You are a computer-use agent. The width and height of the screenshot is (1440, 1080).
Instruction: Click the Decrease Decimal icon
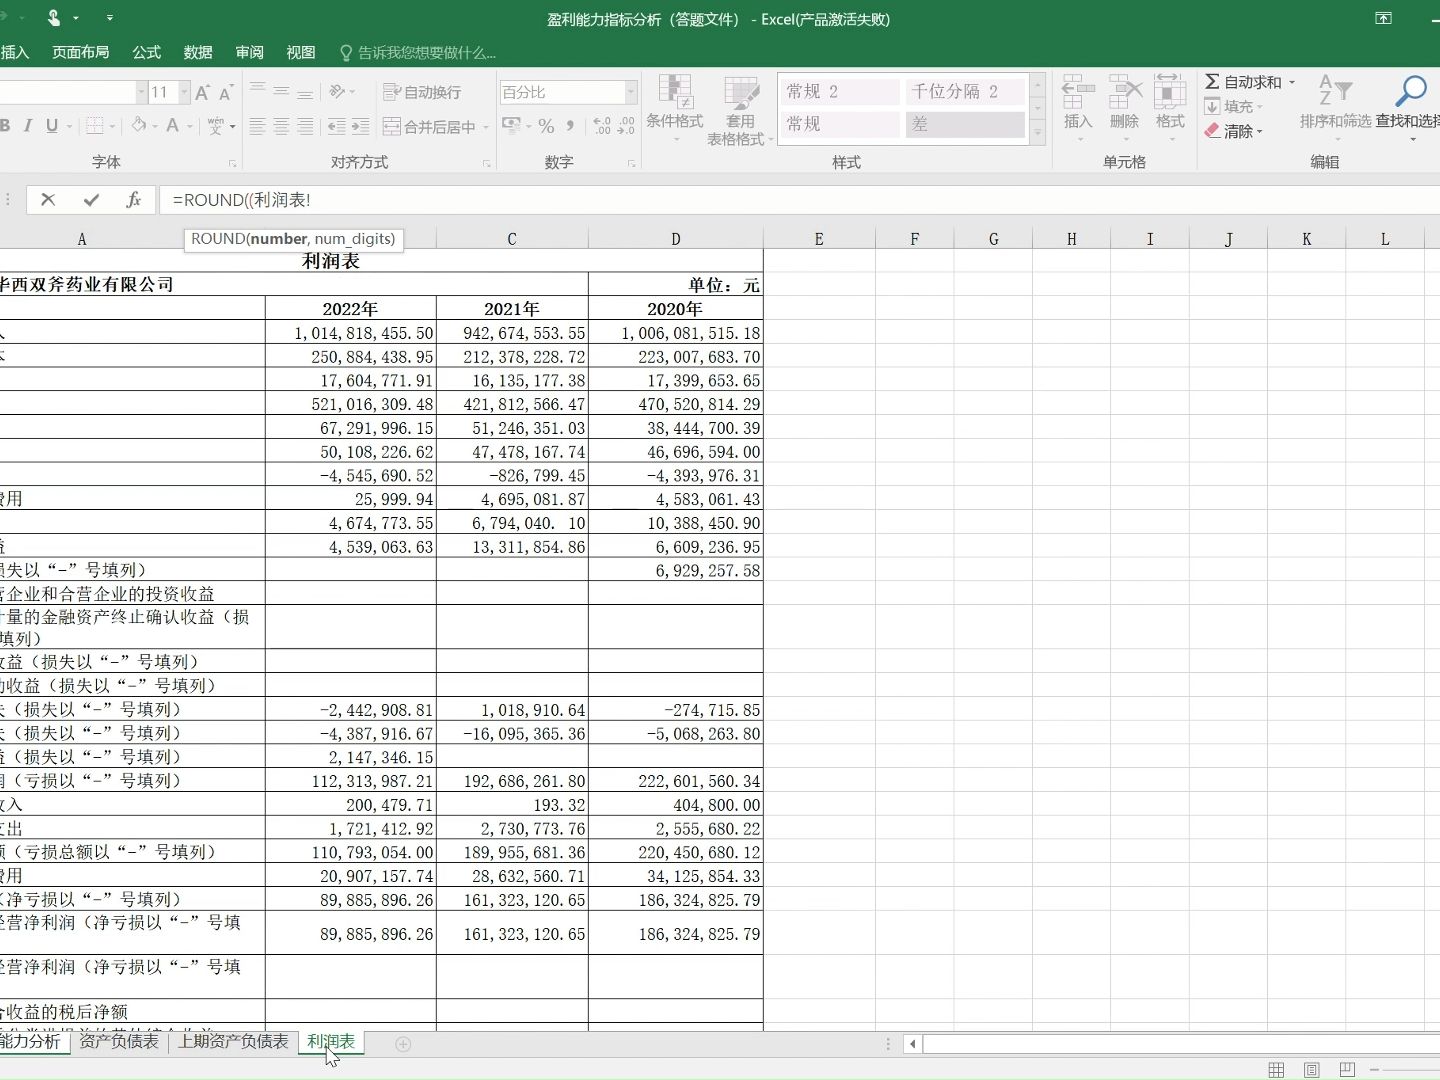tap(626, 126)
